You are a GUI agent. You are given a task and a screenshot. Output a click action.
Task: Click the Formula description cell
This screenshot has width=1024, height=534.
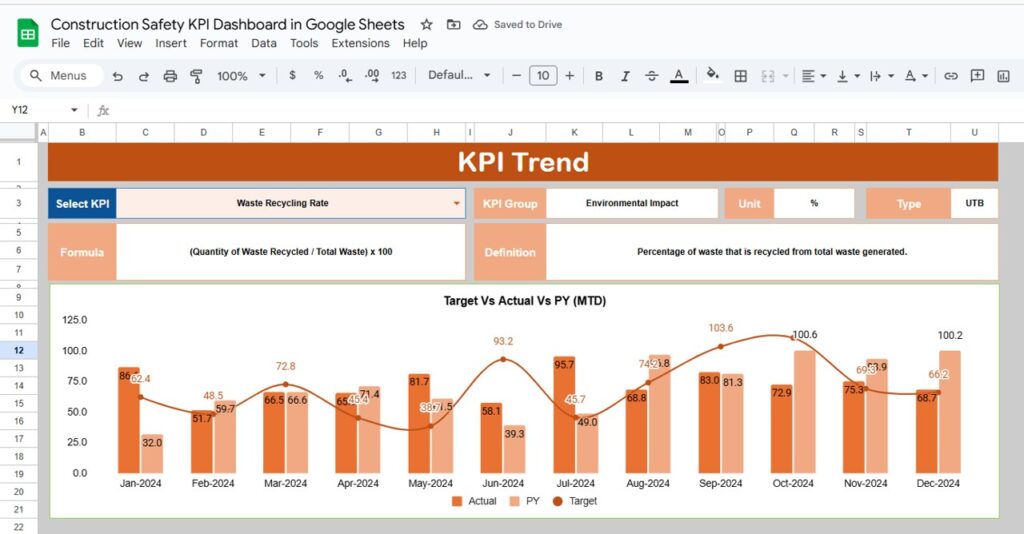click(x=291, y=252)
